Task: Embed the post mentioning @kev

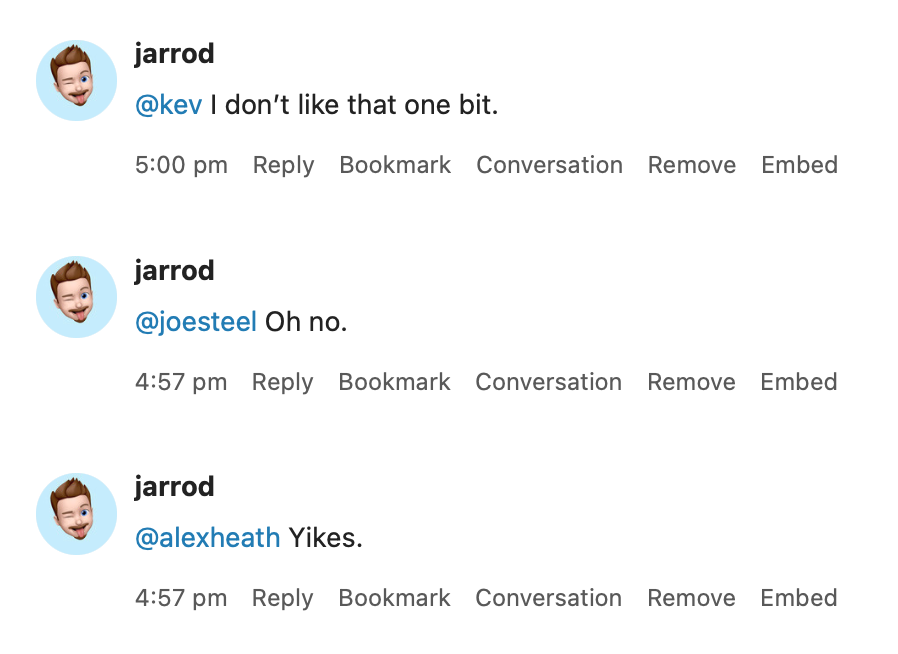Action: (x=799, y=165)
